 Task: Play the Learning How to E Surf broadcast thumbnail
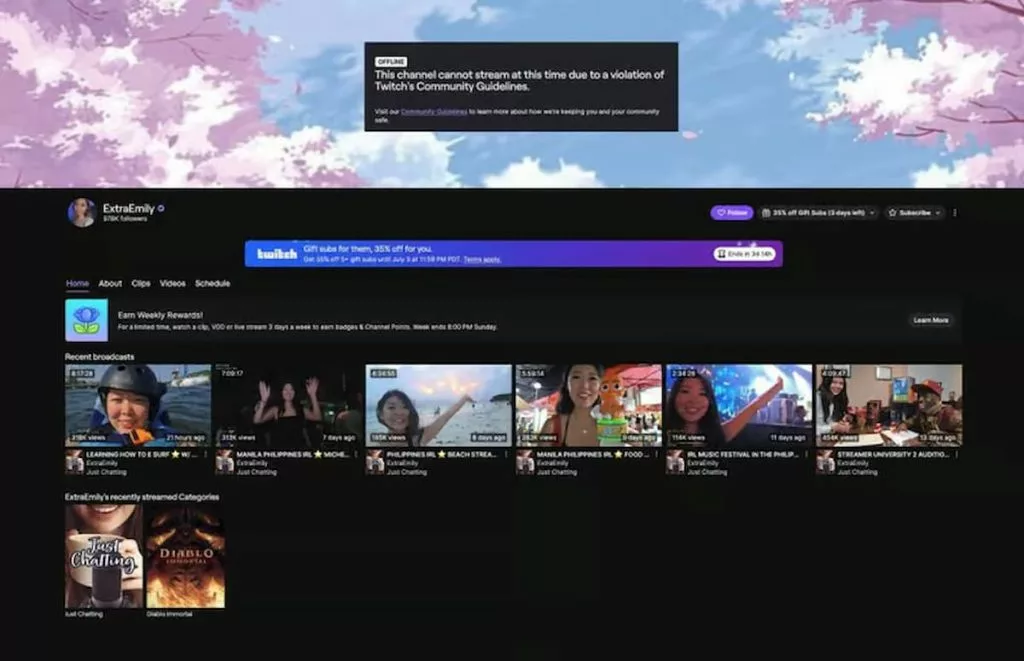point(138,405)
